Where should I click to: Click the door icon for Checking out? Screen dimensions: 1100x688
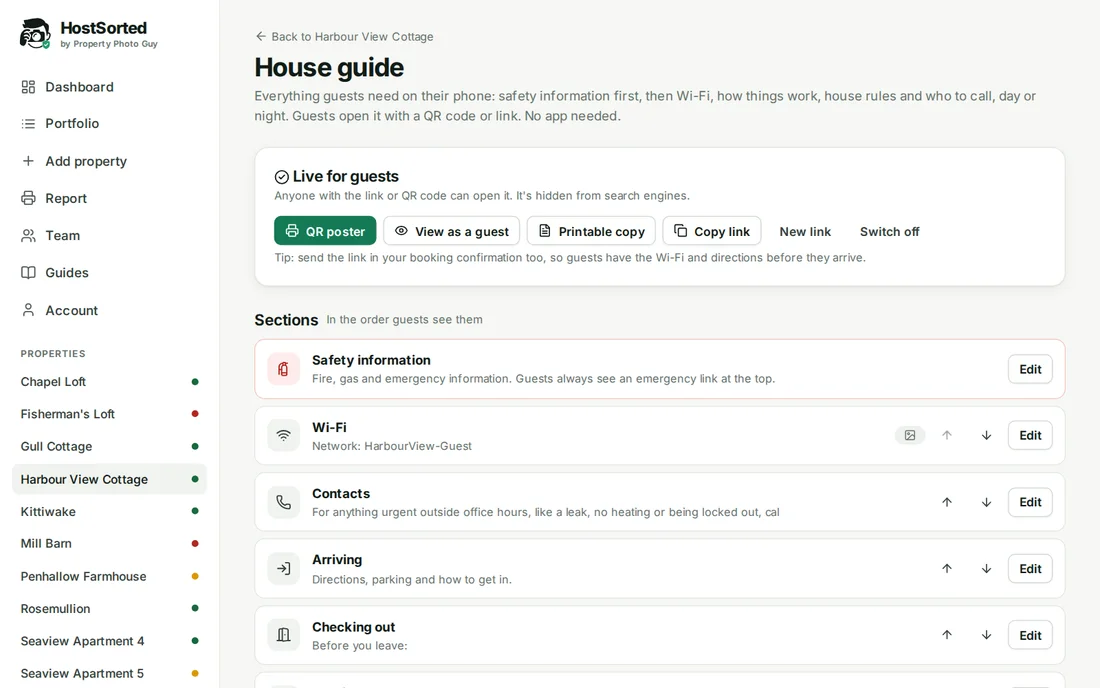pos(283,635)
